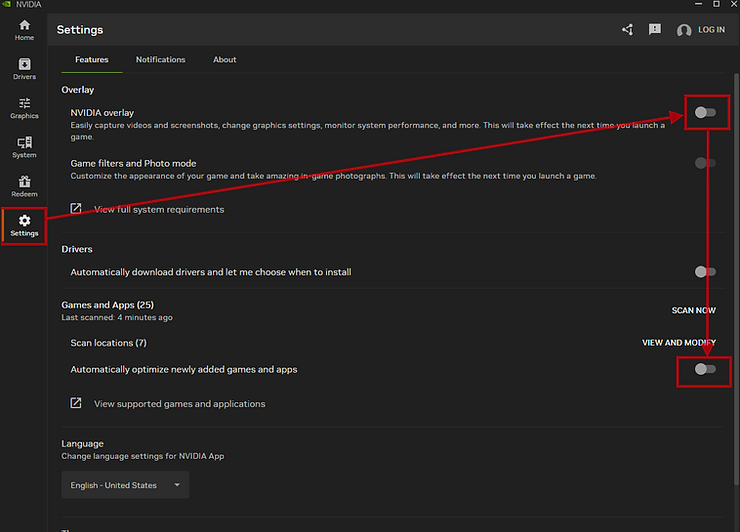
Task: Open the language dropdown English - United States
Action: coord(125,485)
